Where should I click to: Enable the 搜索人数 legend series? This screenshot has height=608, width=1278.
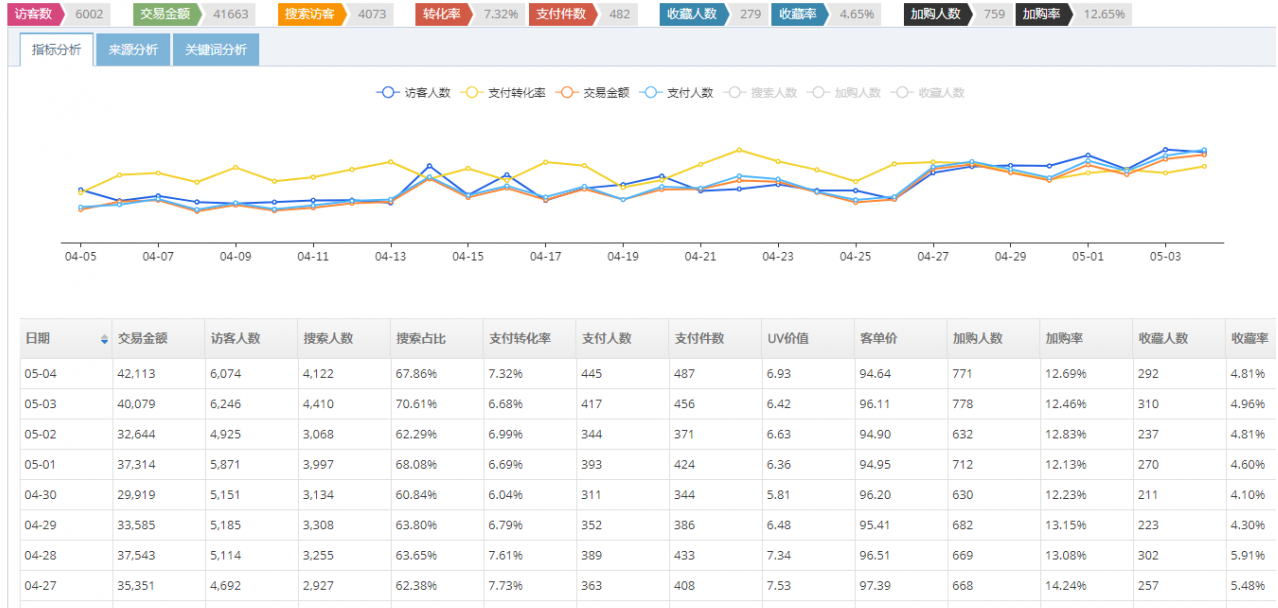(x=761, y=92)
